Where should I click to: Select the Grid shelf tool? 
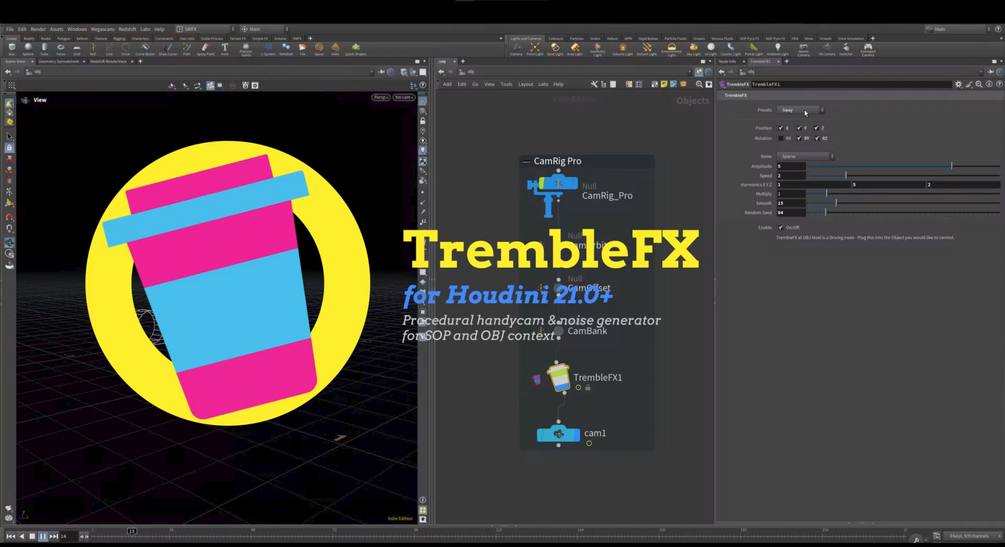tap(77, 49)
